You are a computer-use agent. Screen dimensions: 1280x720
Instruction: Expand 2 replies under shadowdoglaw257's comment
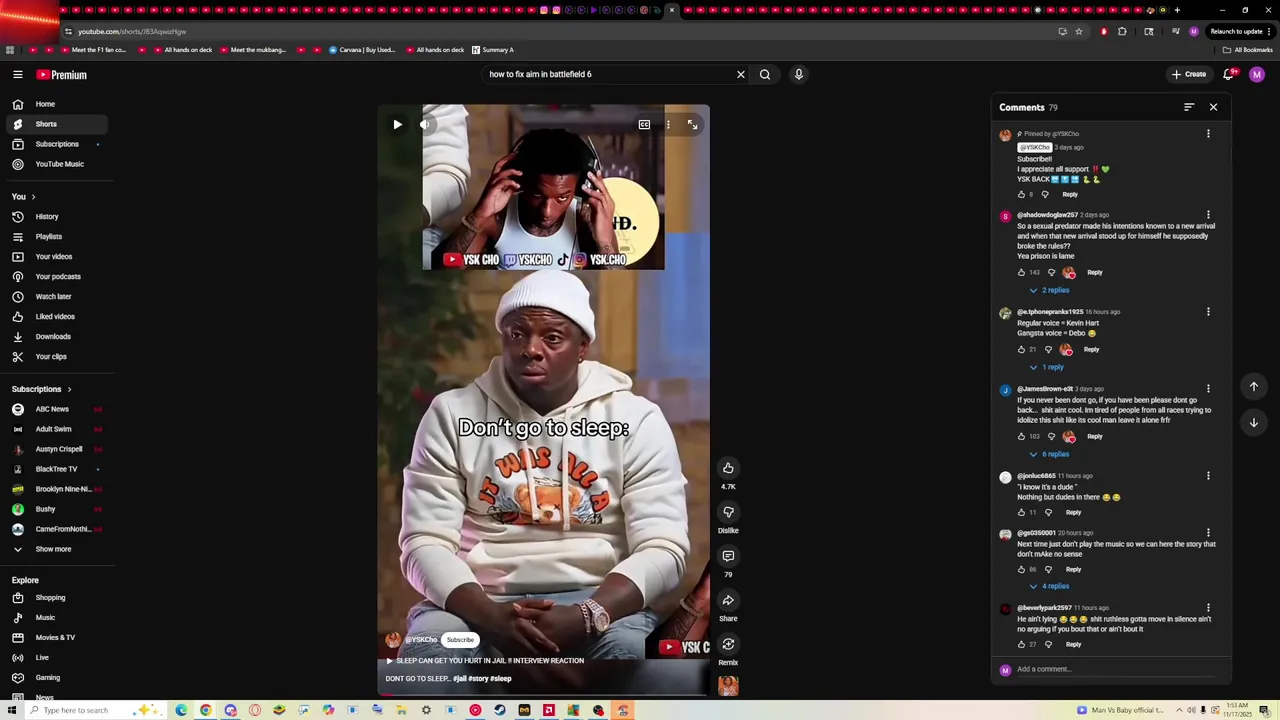[1050, 290]
